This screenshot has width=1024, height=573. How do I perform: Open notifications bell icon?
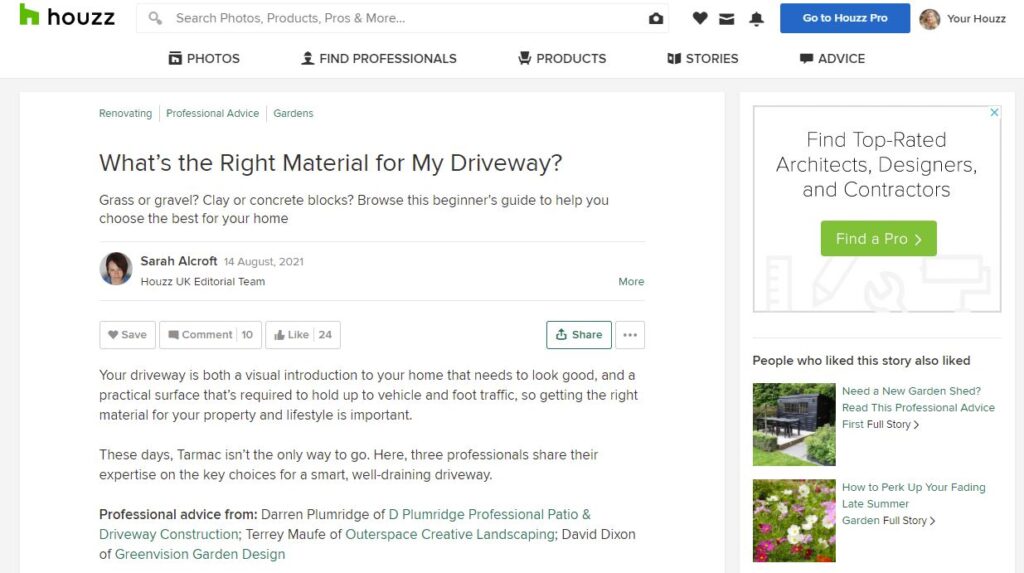756,19
